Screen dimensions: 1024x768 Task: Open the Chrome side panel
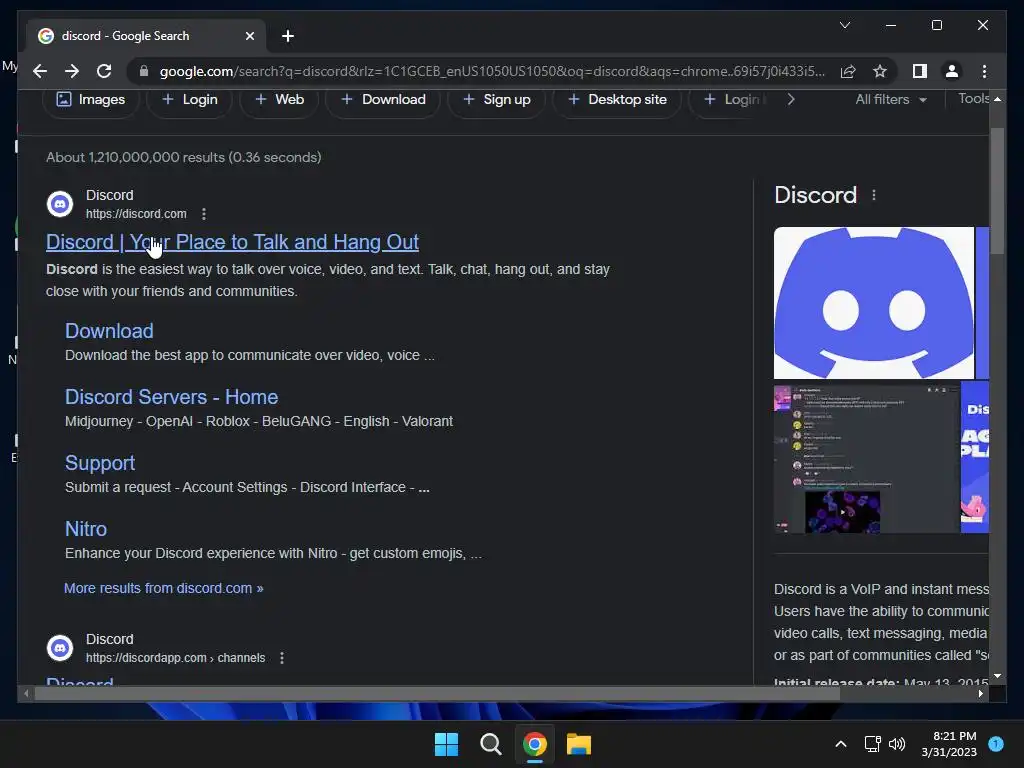(x=920, y=71)
